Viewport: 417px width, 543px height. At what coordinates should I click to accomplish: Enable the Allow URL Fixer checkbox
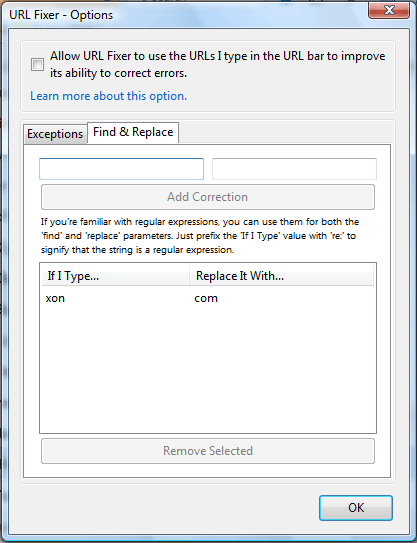coord(37,64)
